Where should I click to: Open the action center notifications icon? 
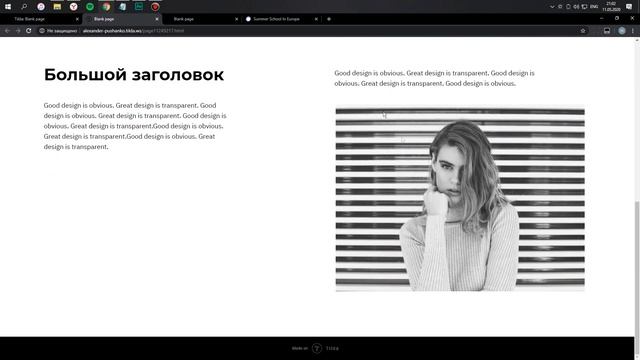coord(629,7)
